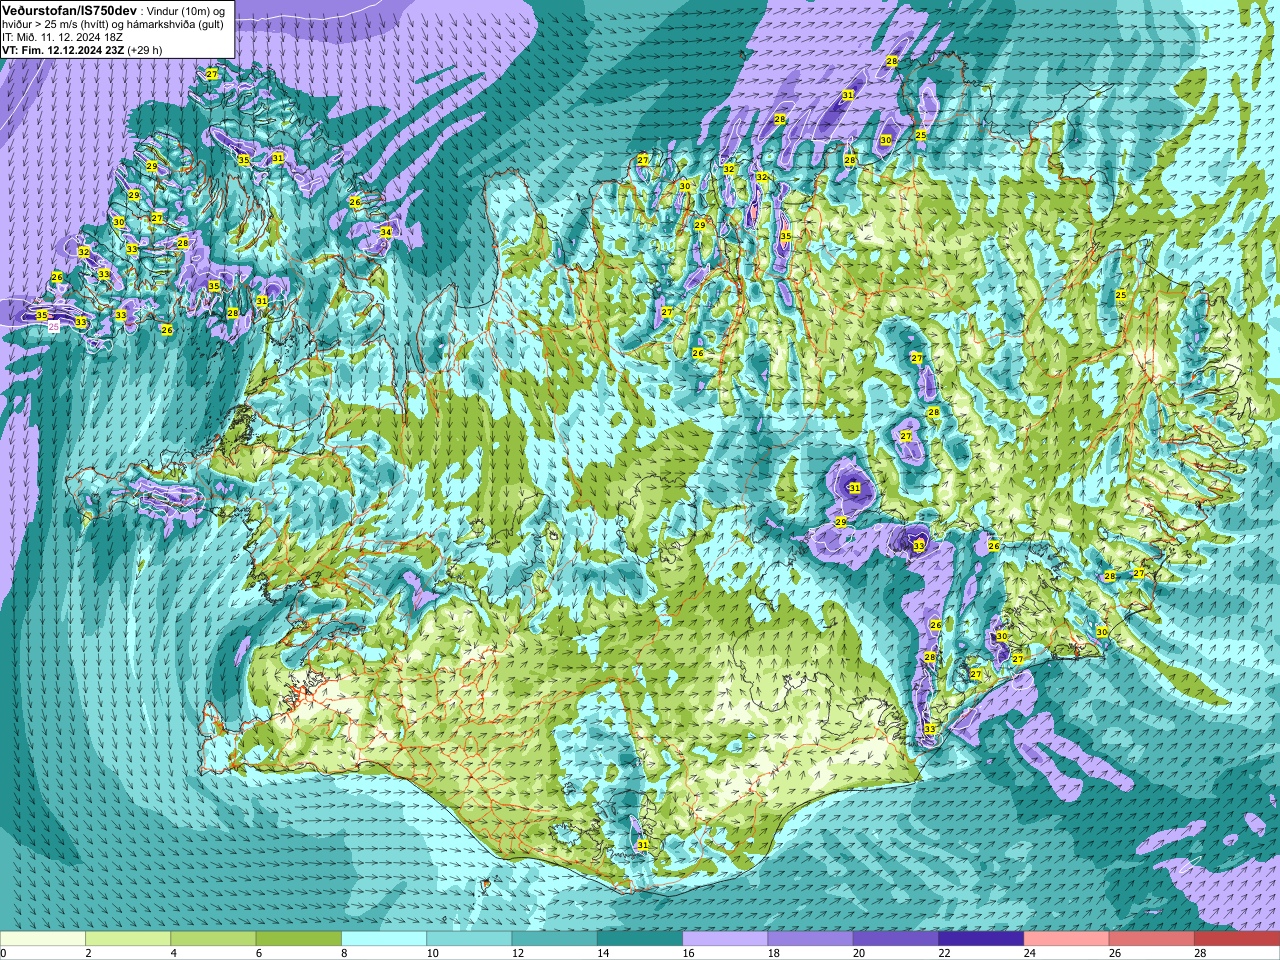Select the light lavender 16–18 legend swatch
The image size is (1280, 960).
tap(725, 939)
